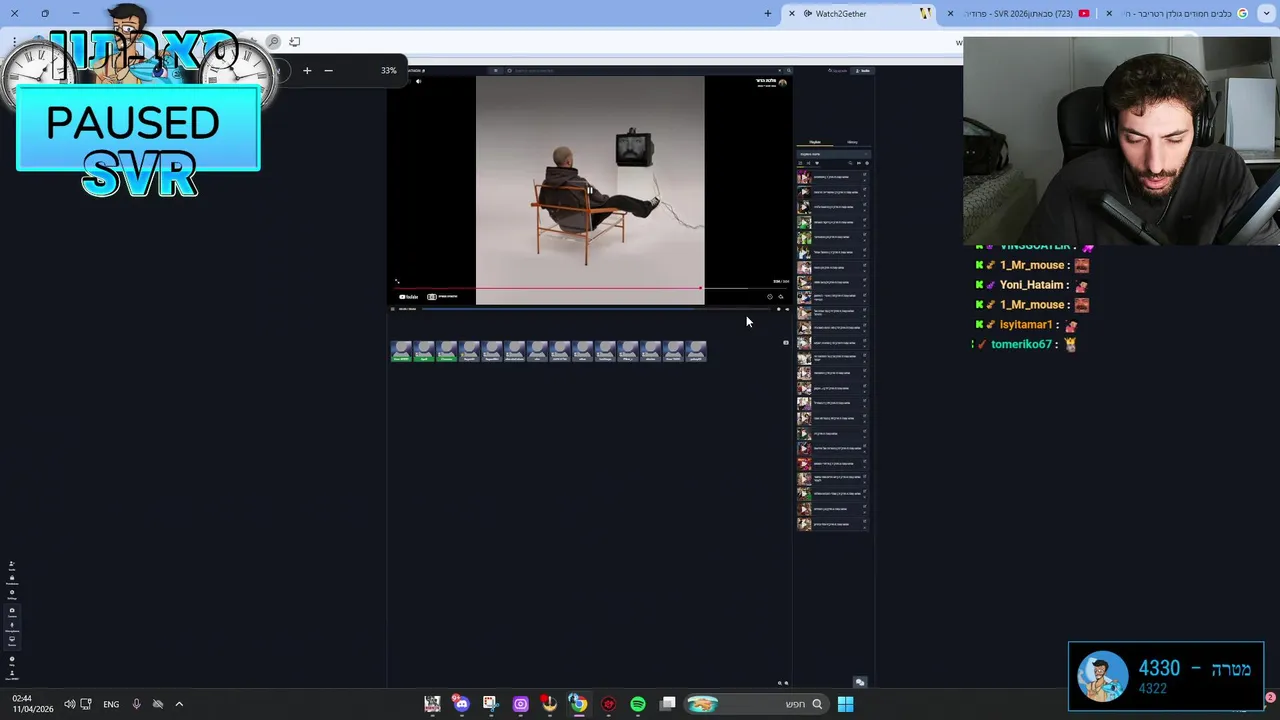Click the channel avatar in the player corner
Viewport: 1280px width, 720px height.
pos(781,83)
